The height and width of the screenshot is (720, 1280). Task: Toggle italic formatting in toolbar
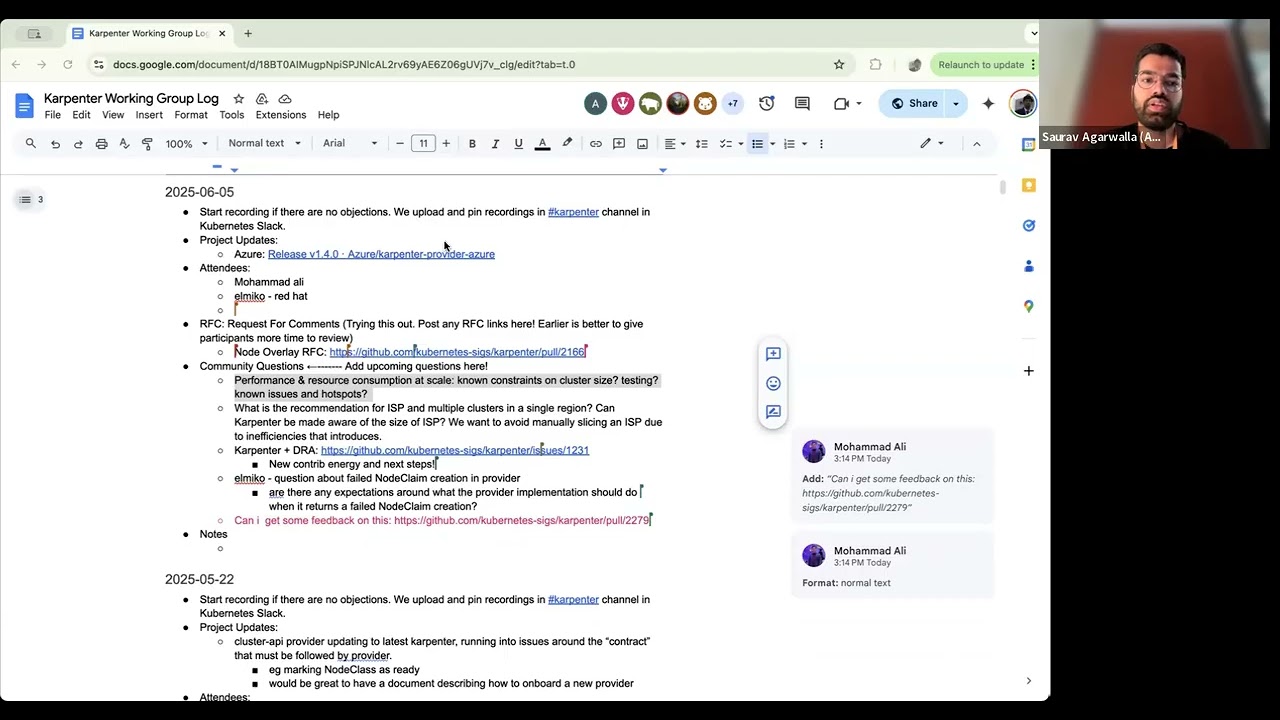(x=495, y=144)
